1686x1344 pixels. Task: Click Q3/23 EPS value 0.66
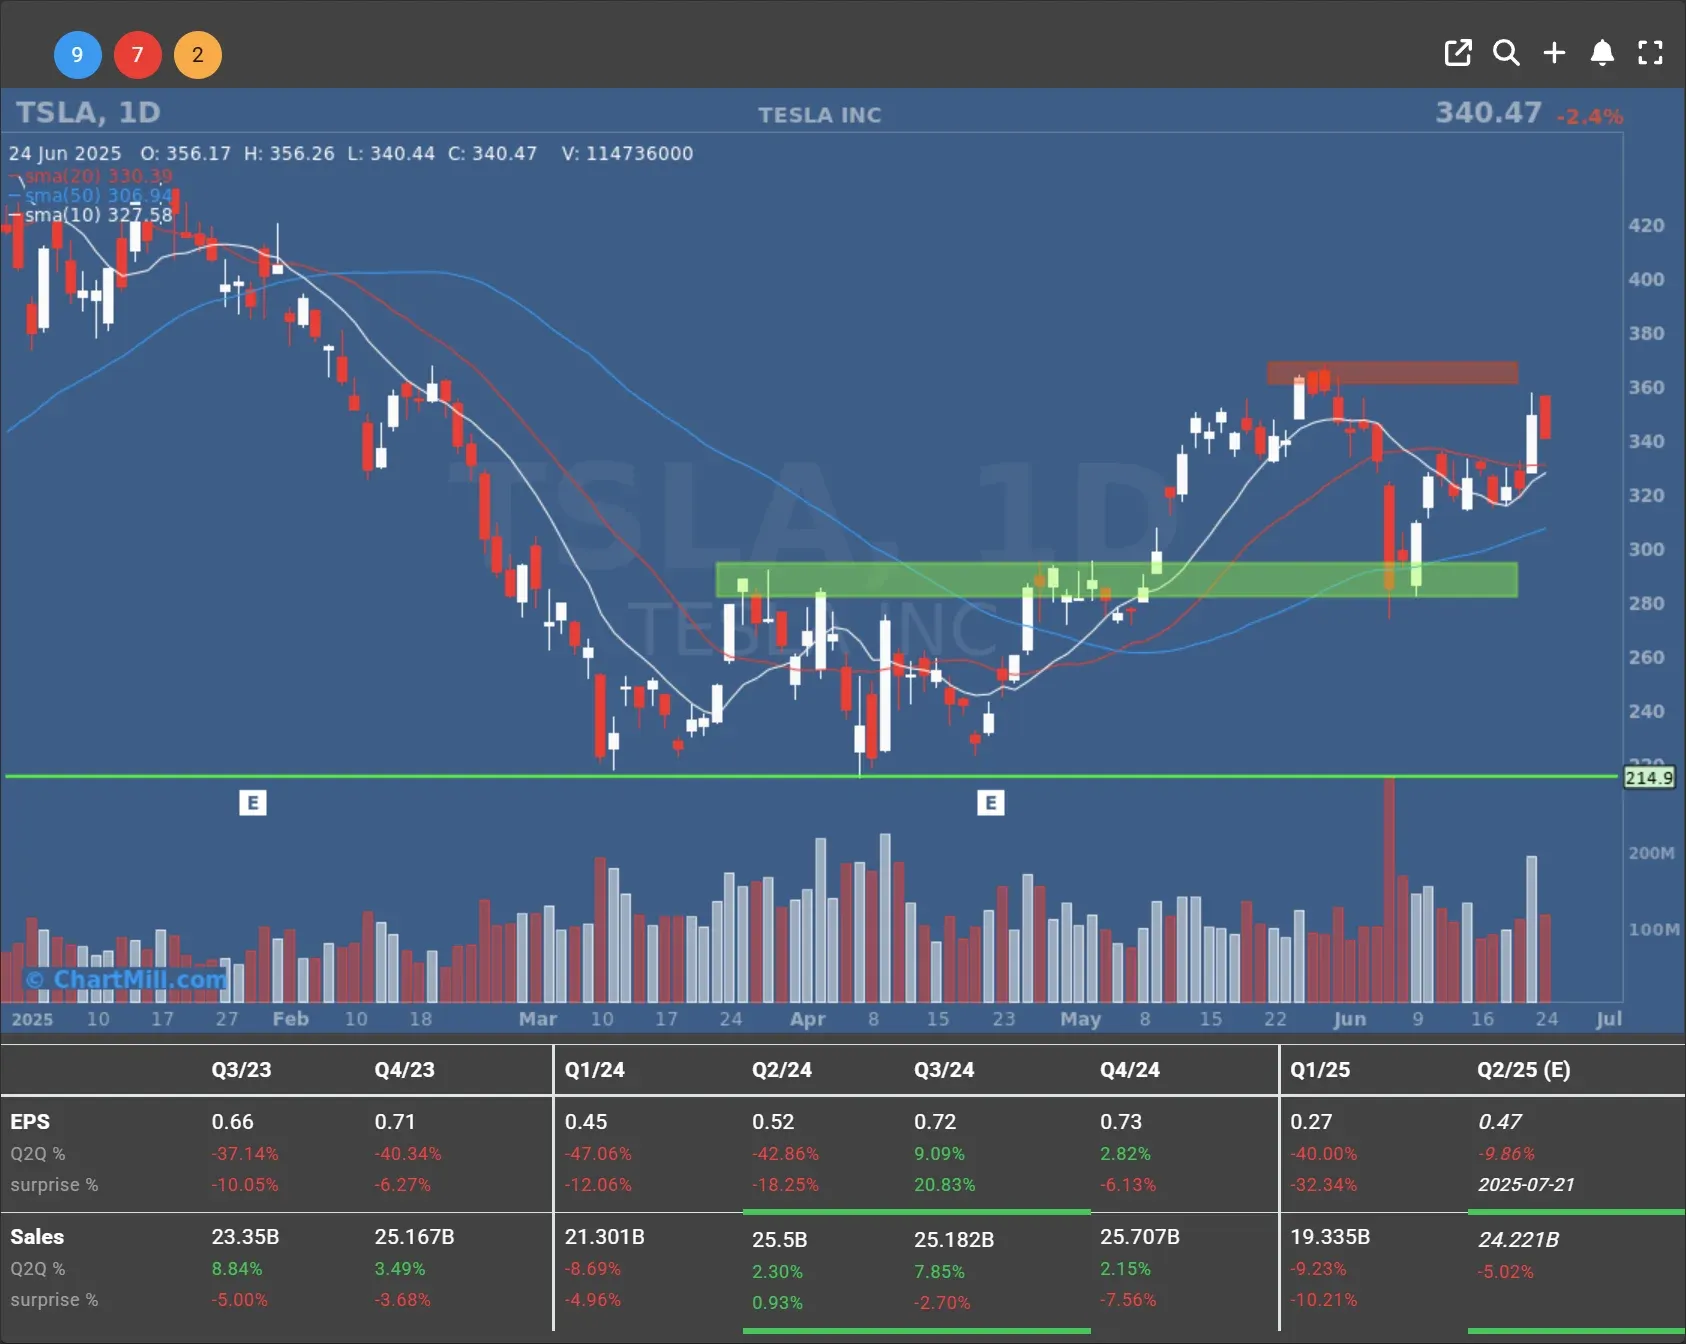(232, 1122)
